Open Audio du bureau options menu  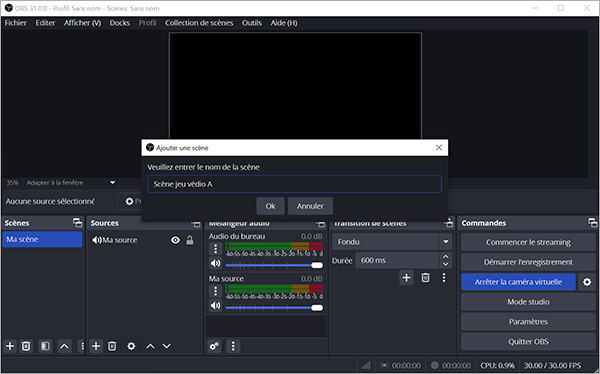pos(215,249)
